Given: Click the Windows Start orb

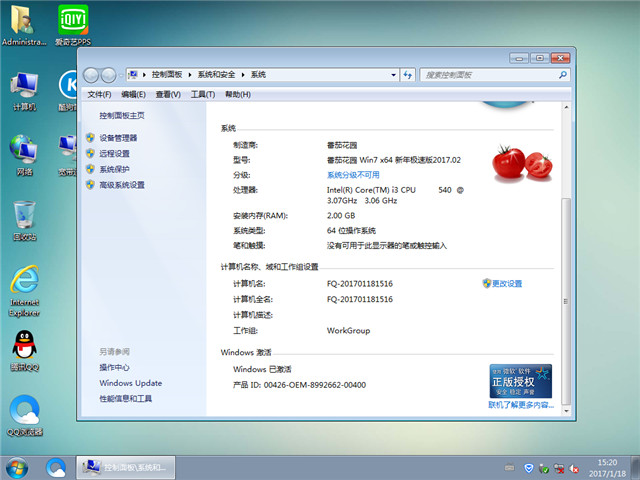Looking at the screenshot, I should pos(17,468).
